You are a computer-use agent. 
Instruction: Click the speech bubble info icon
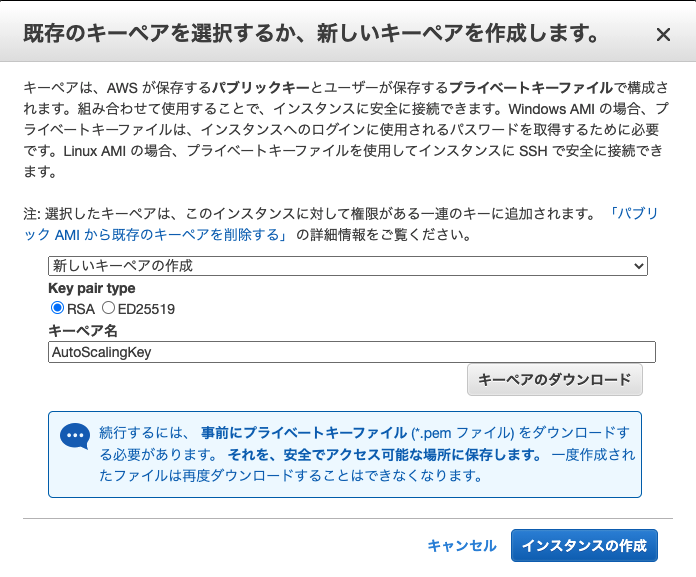[x=75, y=435]
